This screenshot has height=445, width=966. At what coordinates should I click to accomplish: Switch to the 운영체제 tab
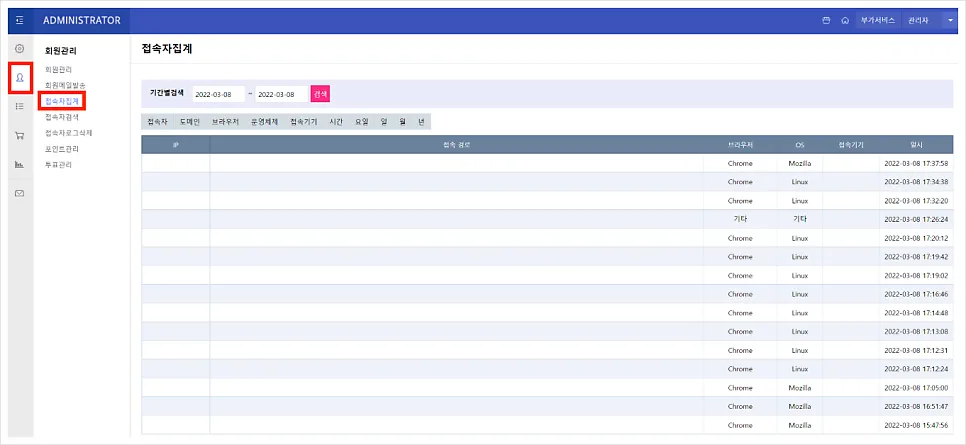(x=264, y=122)
